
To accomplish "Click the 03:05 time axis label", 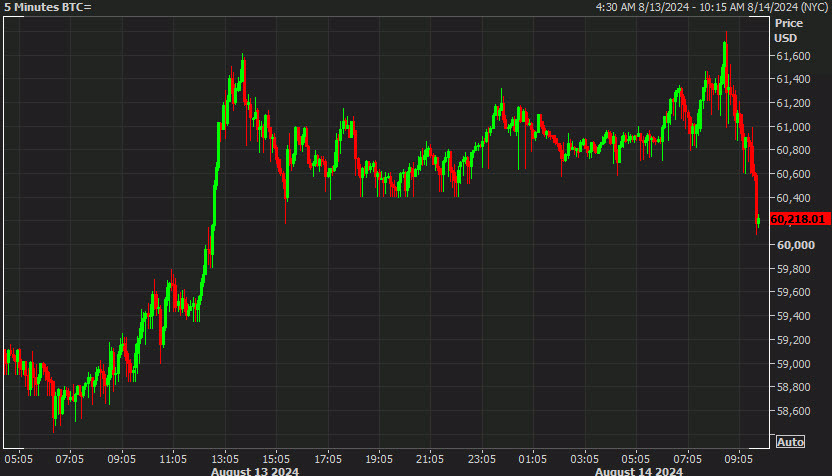I will (x=584, y=459).
